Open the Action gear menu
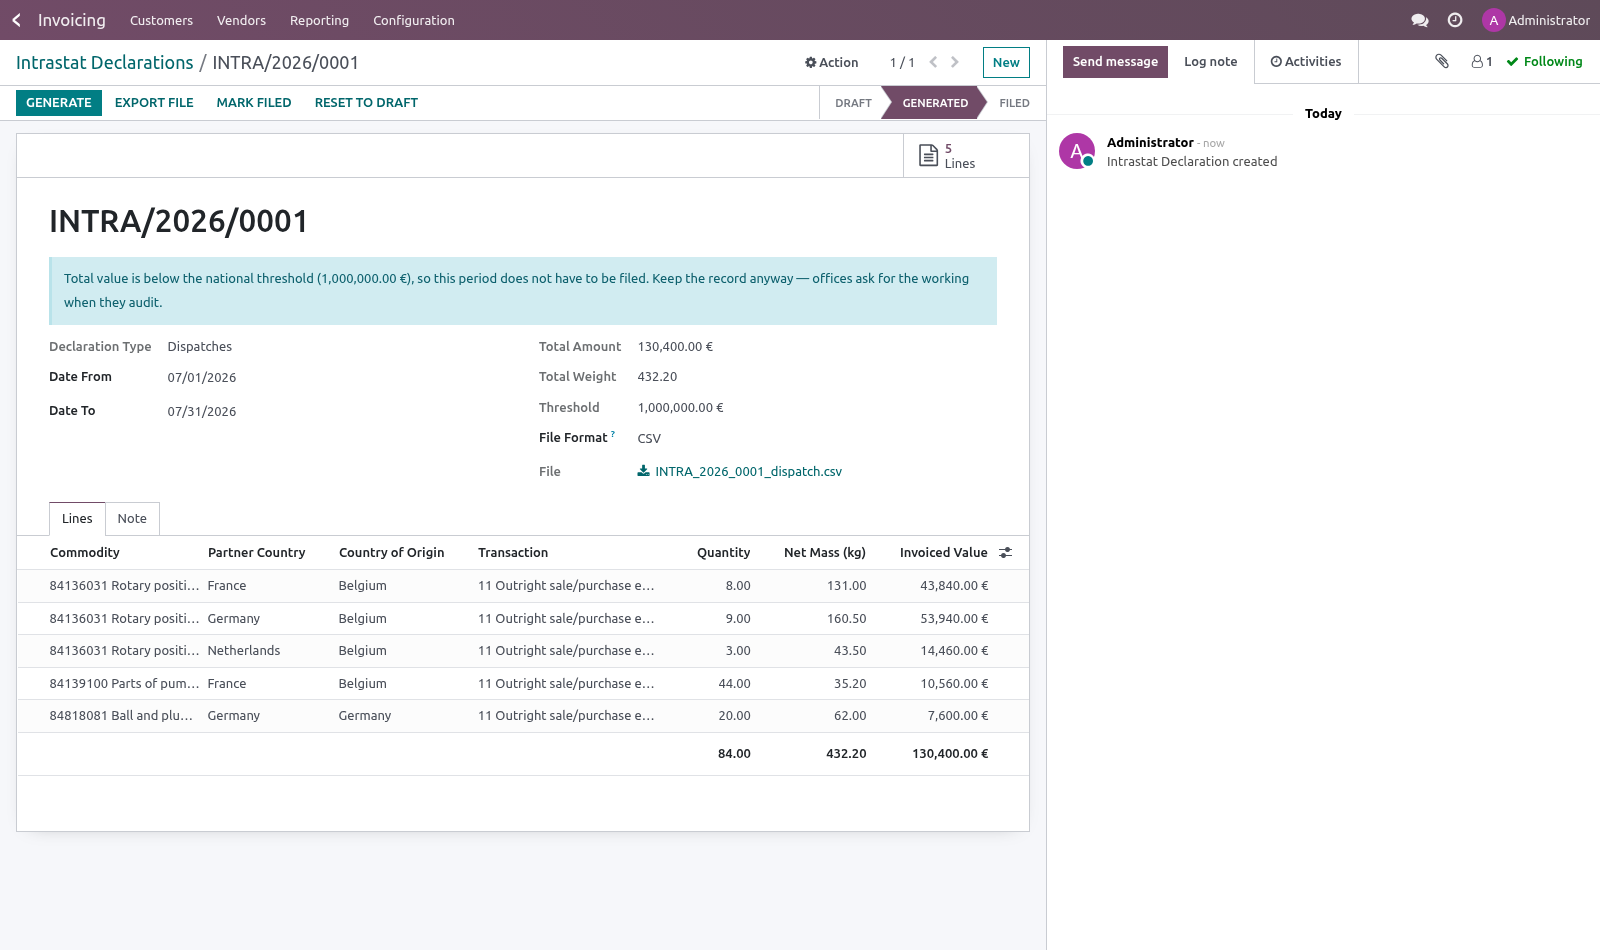Image resolution: width=1600 pixels, height=950 pixels. [x=832, y=62]
